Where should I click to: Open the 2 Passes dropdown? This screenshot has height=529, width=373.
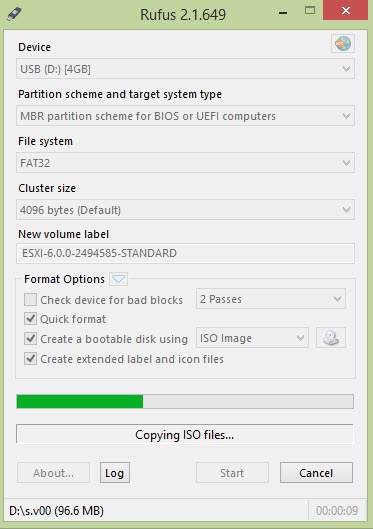271,299
